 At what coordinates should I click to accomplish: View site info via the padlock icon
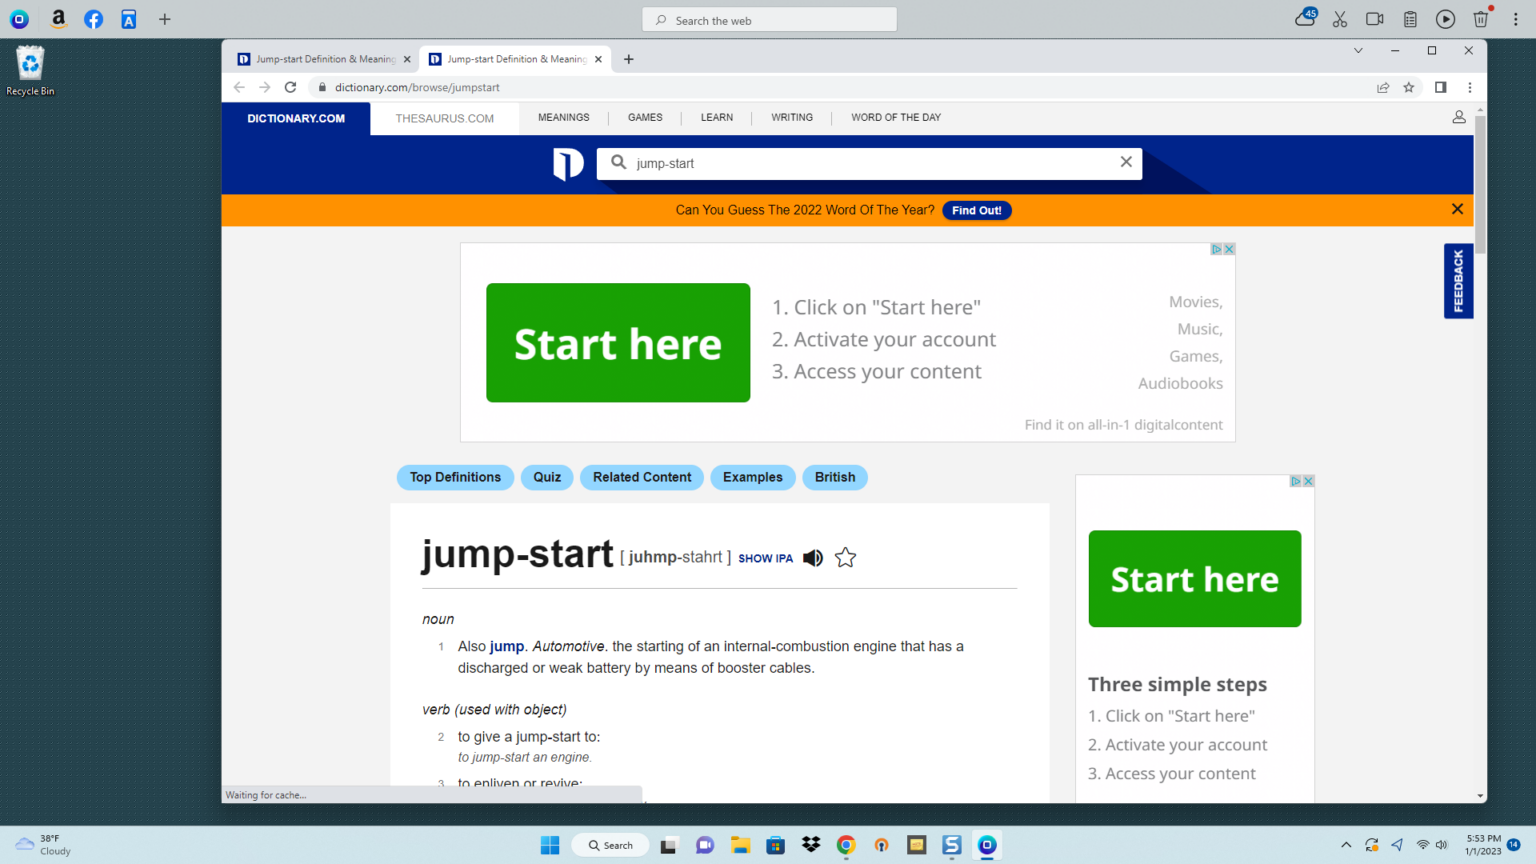(321, 87)
